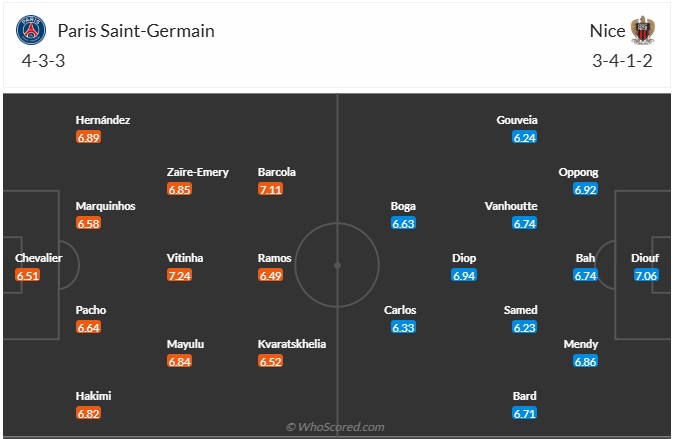The image size is (673, 439).
Task: Open the Paris Saint-Germain team name link
Action: tap(136, 31)
